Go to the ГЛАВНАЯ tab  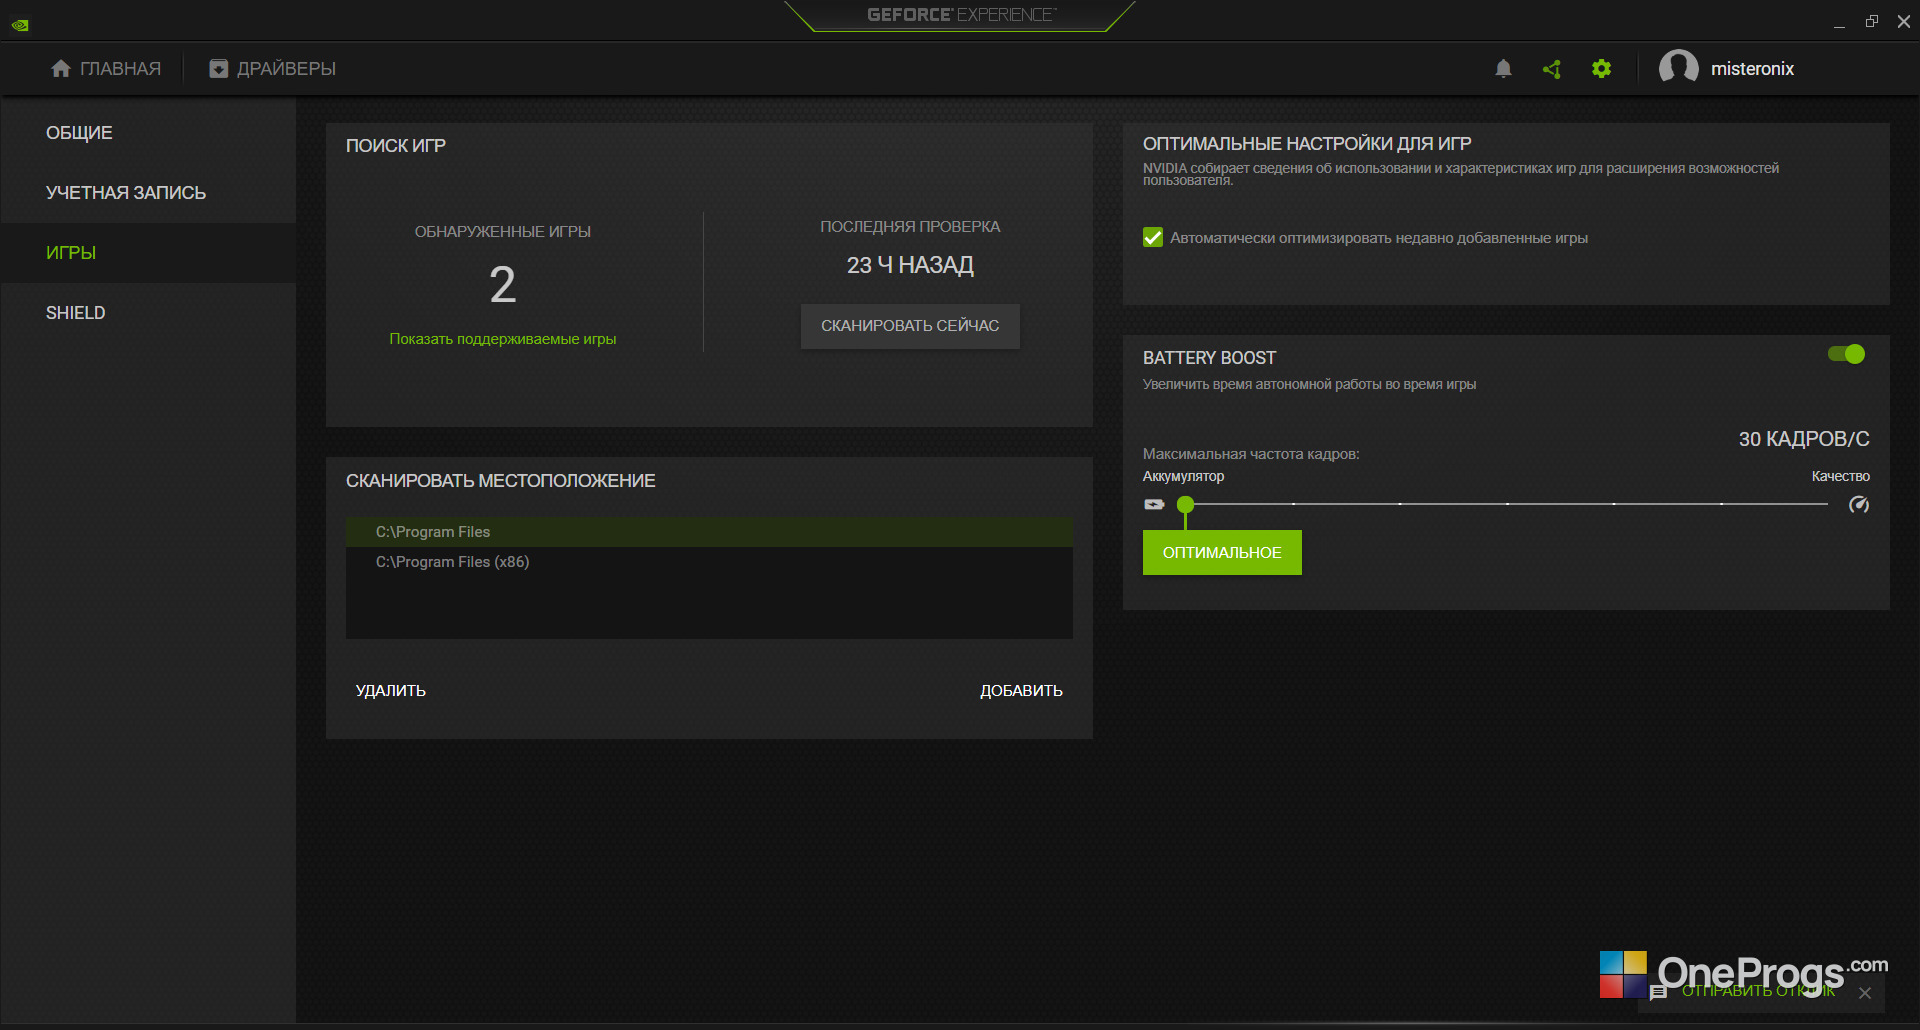point(106,68)
